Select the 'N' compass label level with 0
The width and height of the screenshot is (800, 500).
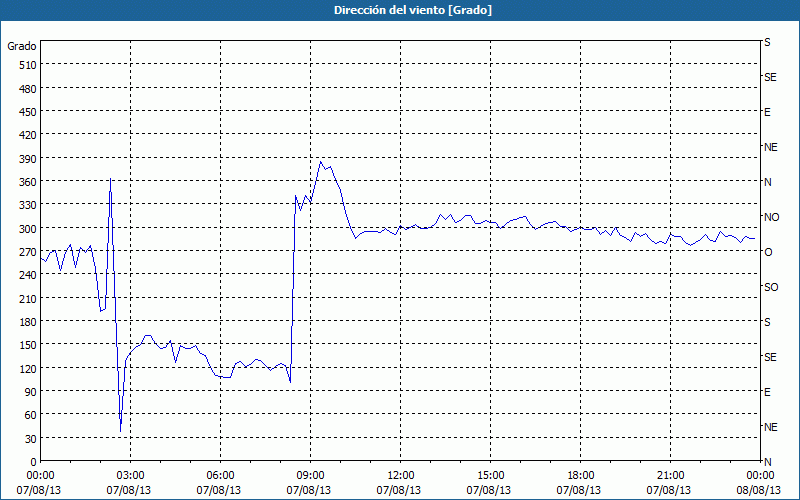click(768, 462)
